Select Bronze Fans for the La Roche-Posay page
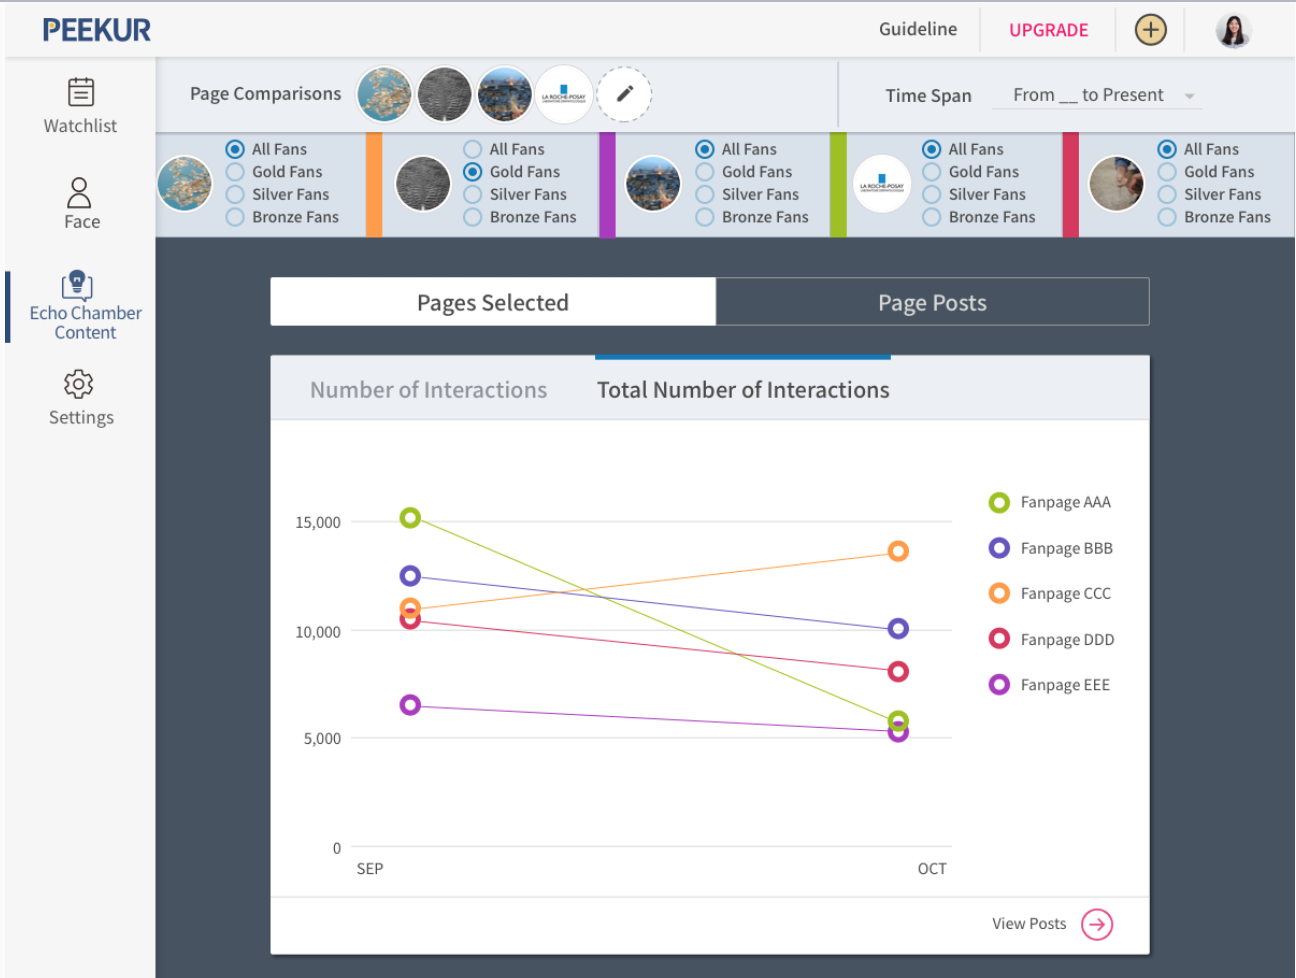1296x978 pixels. pos(932,217)
